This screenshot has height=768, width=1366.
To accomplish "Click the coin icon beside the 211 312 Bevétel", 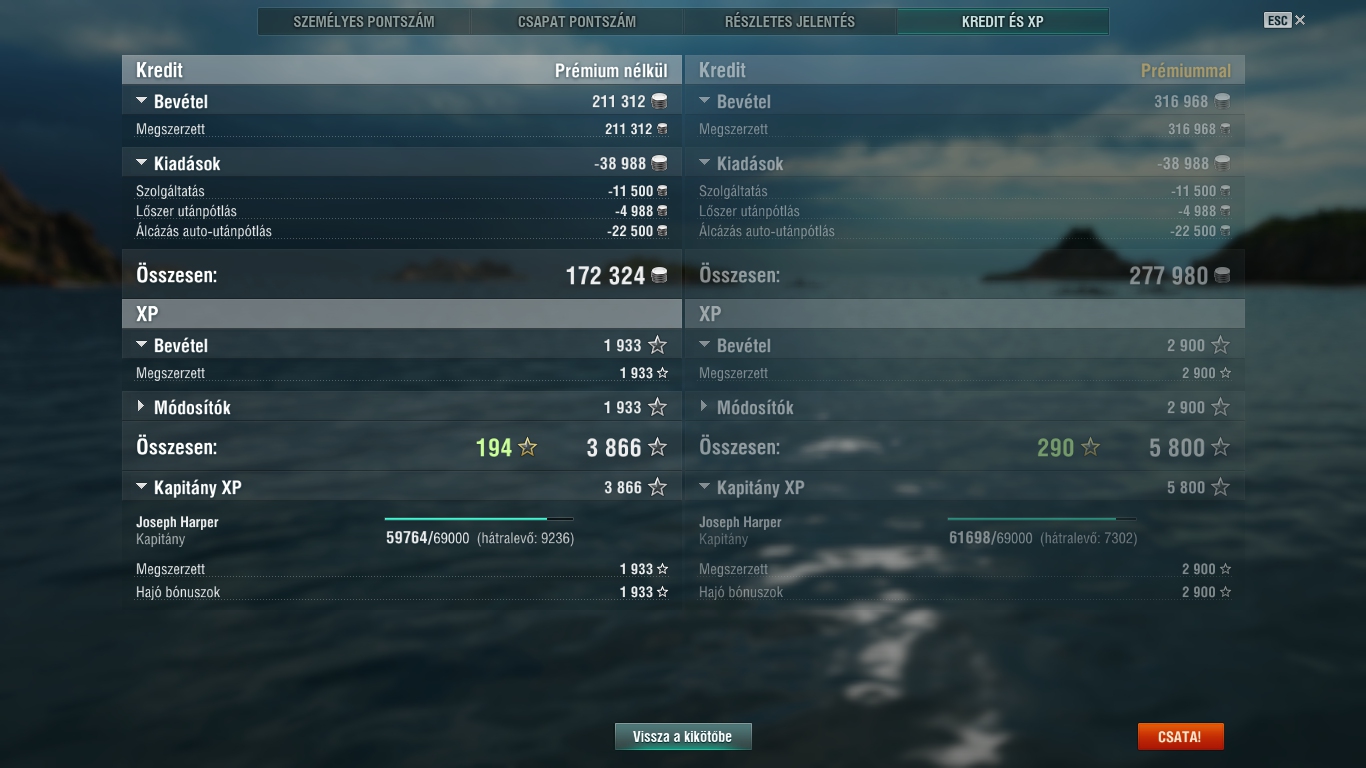I will (659, 102).
